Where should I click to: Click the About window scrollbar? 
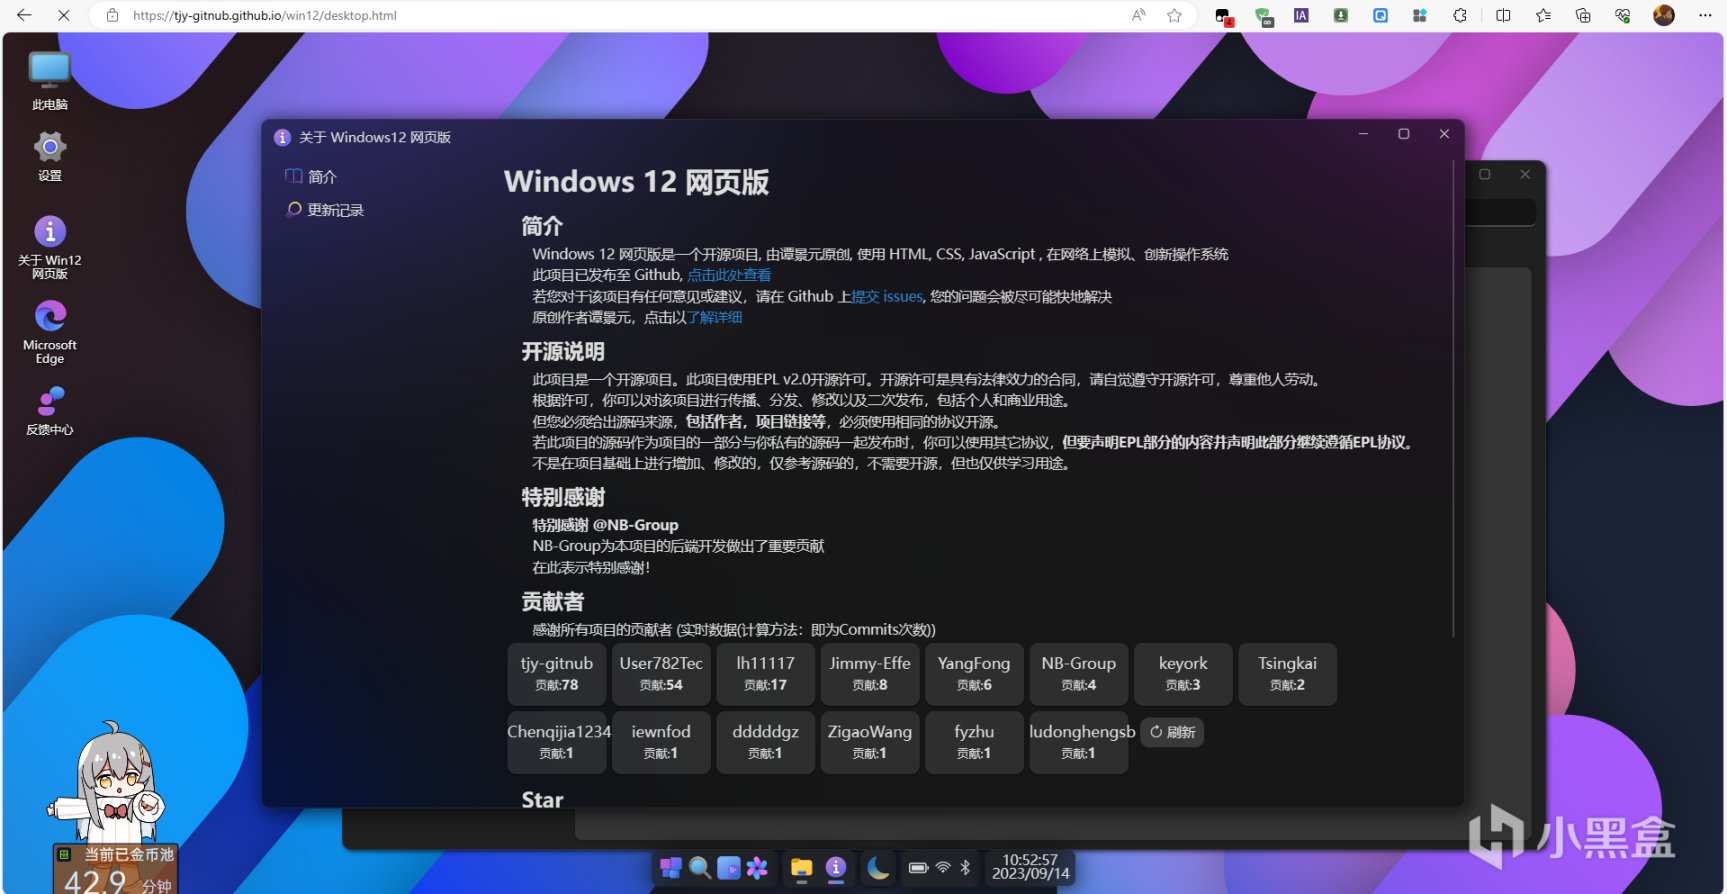pos(1453,398)
